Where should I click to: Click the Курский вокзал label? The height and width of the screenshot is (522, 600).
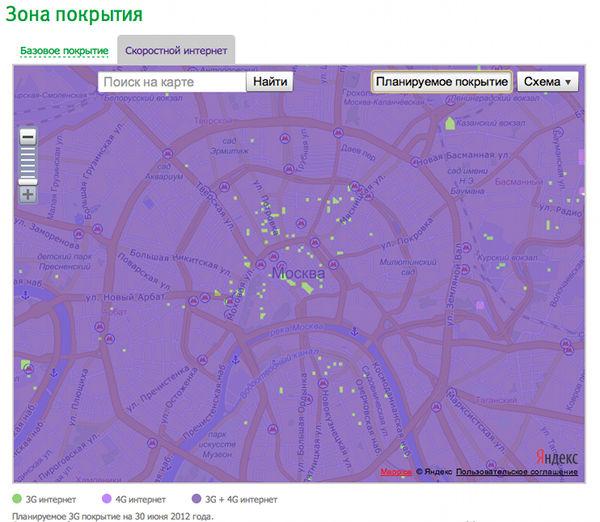click(x=507, y=258)
